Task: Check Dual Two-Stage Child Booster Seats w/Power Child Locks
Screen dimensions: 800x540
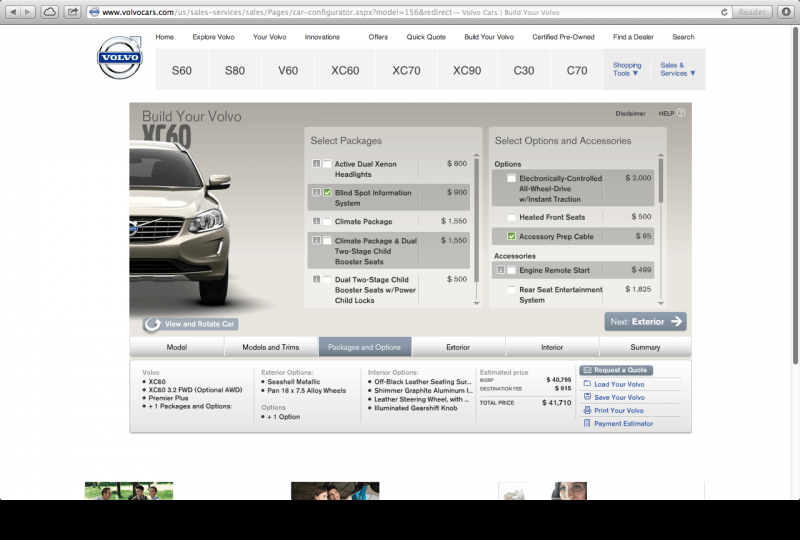Action: [x=328, y=279]
